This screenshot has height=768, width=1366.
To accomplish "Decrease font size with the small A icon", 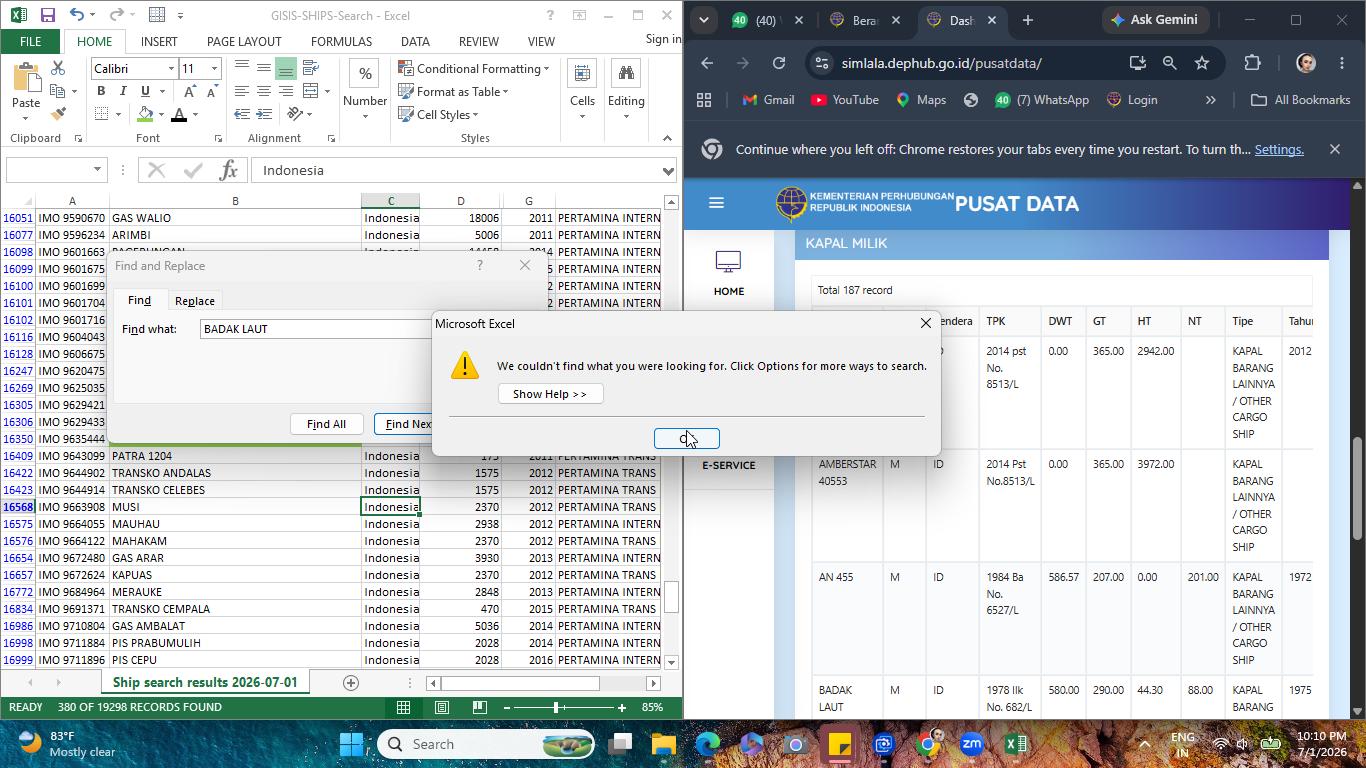I will pyautogui.click(x=211, y=91).
